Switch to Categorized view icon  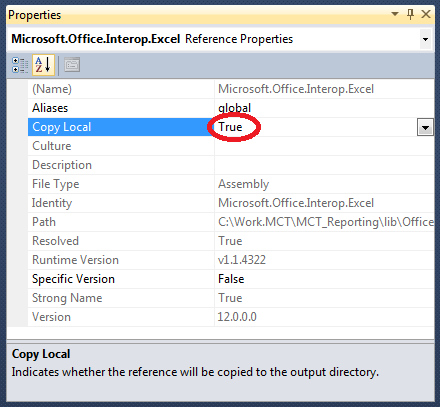coord(20,65)
